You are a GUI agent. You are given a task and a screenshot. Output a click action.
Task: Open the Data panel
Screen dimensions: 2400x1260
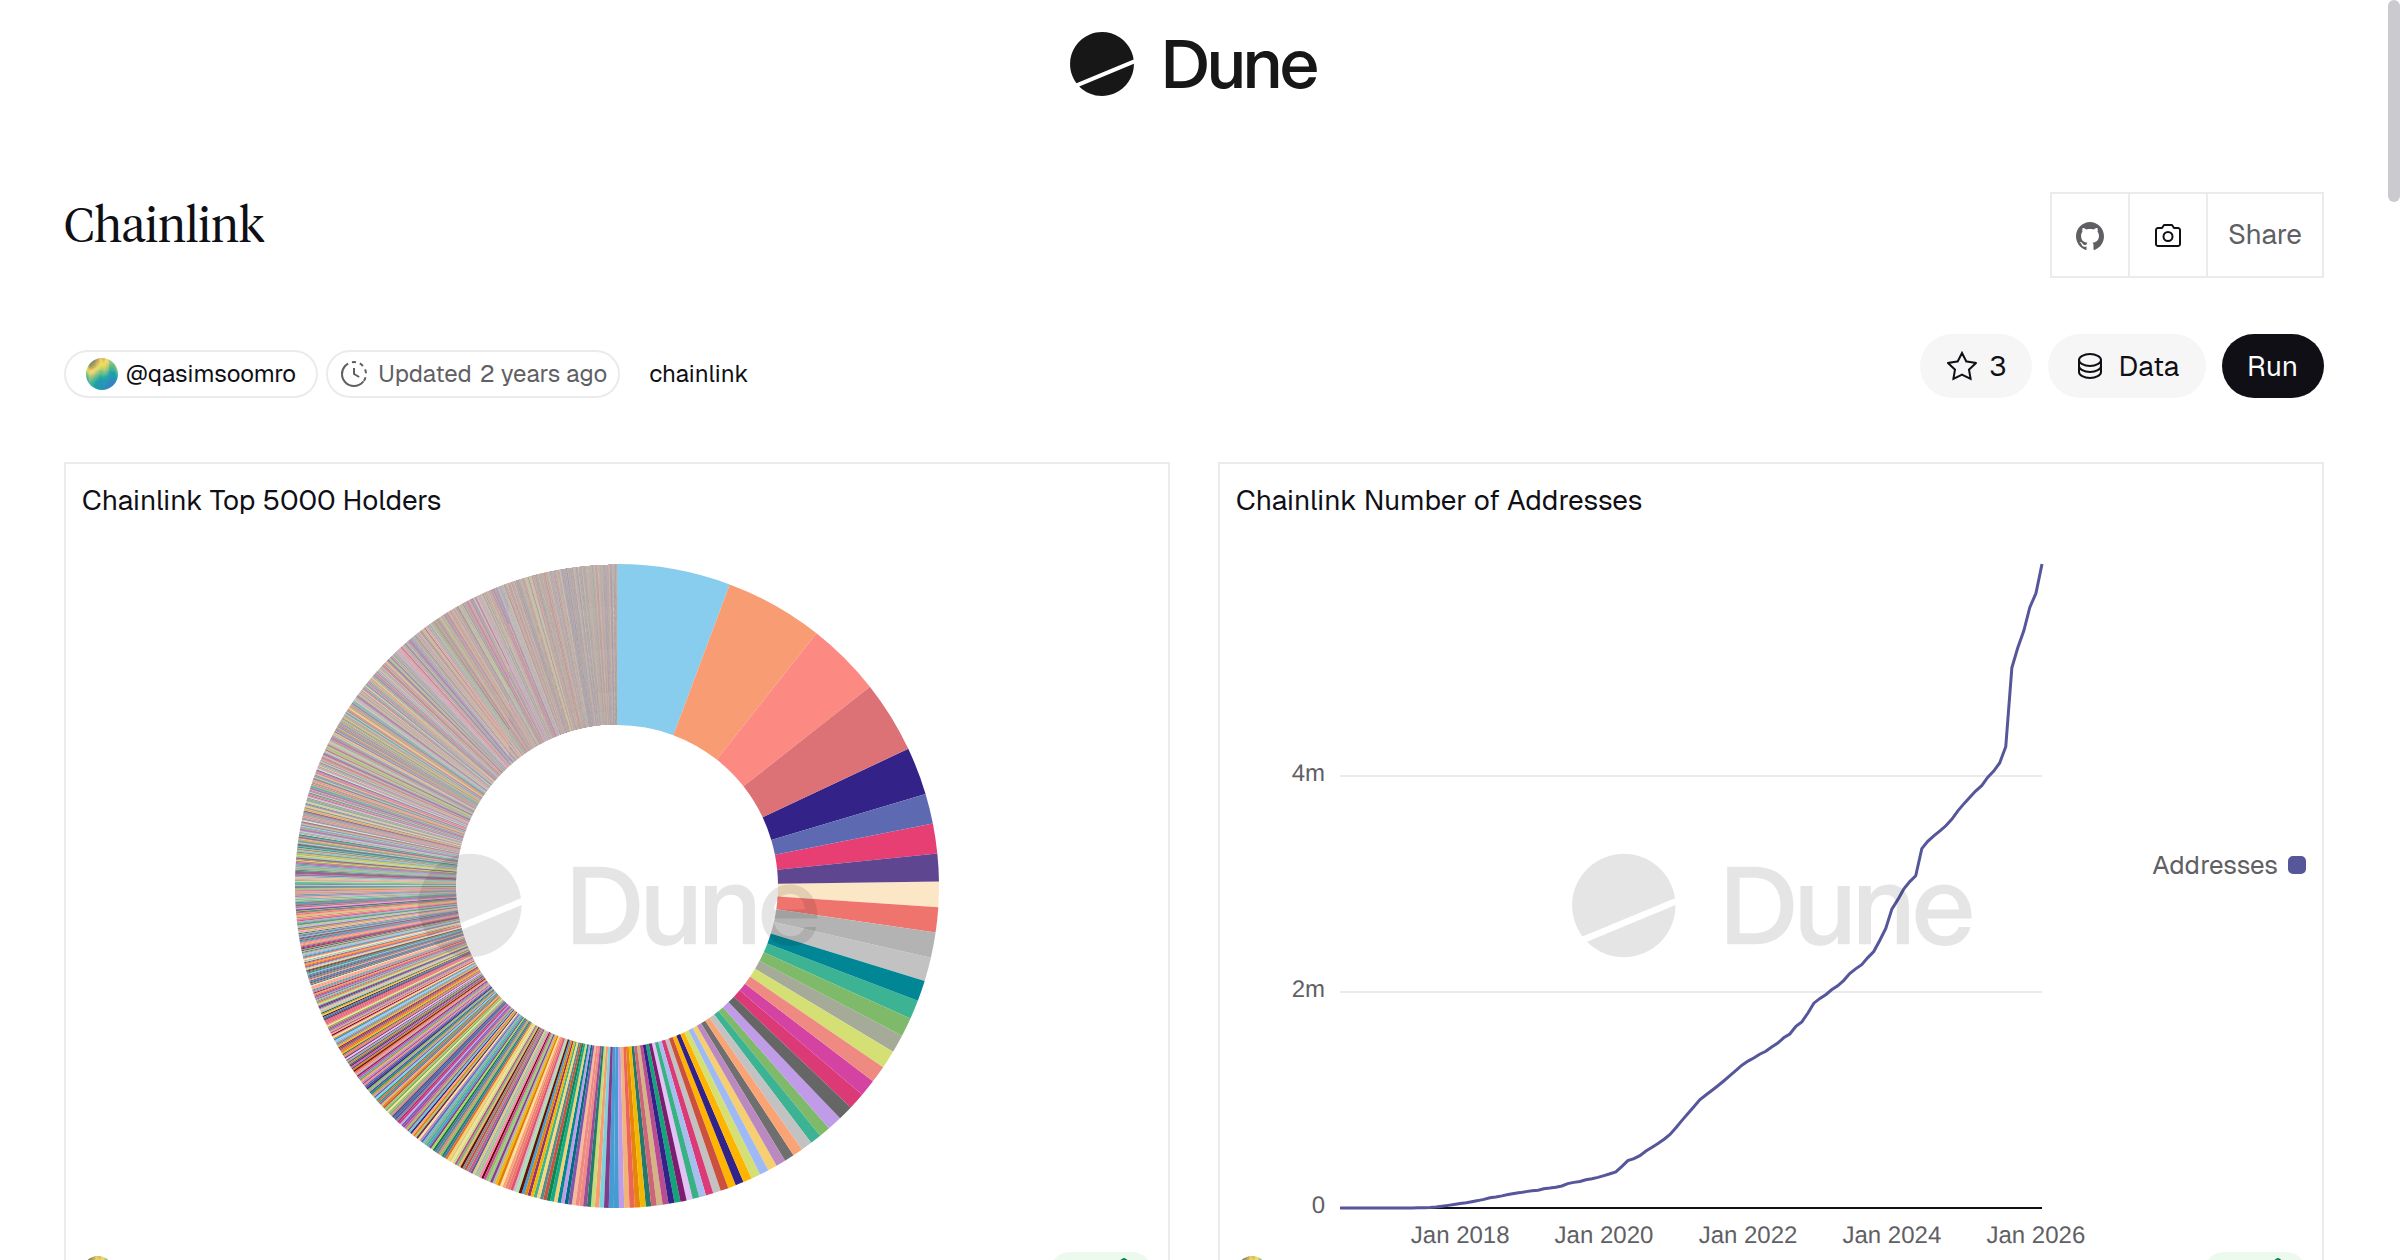(x=2126, y=366)
